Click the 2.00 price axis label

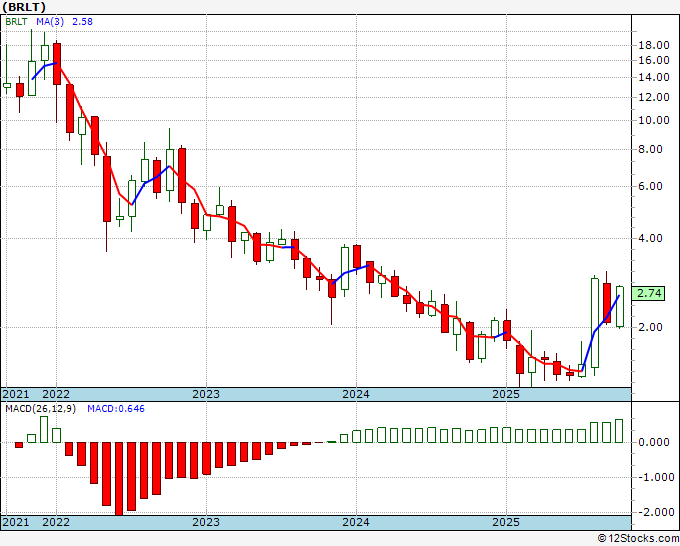tap(651, 327)
